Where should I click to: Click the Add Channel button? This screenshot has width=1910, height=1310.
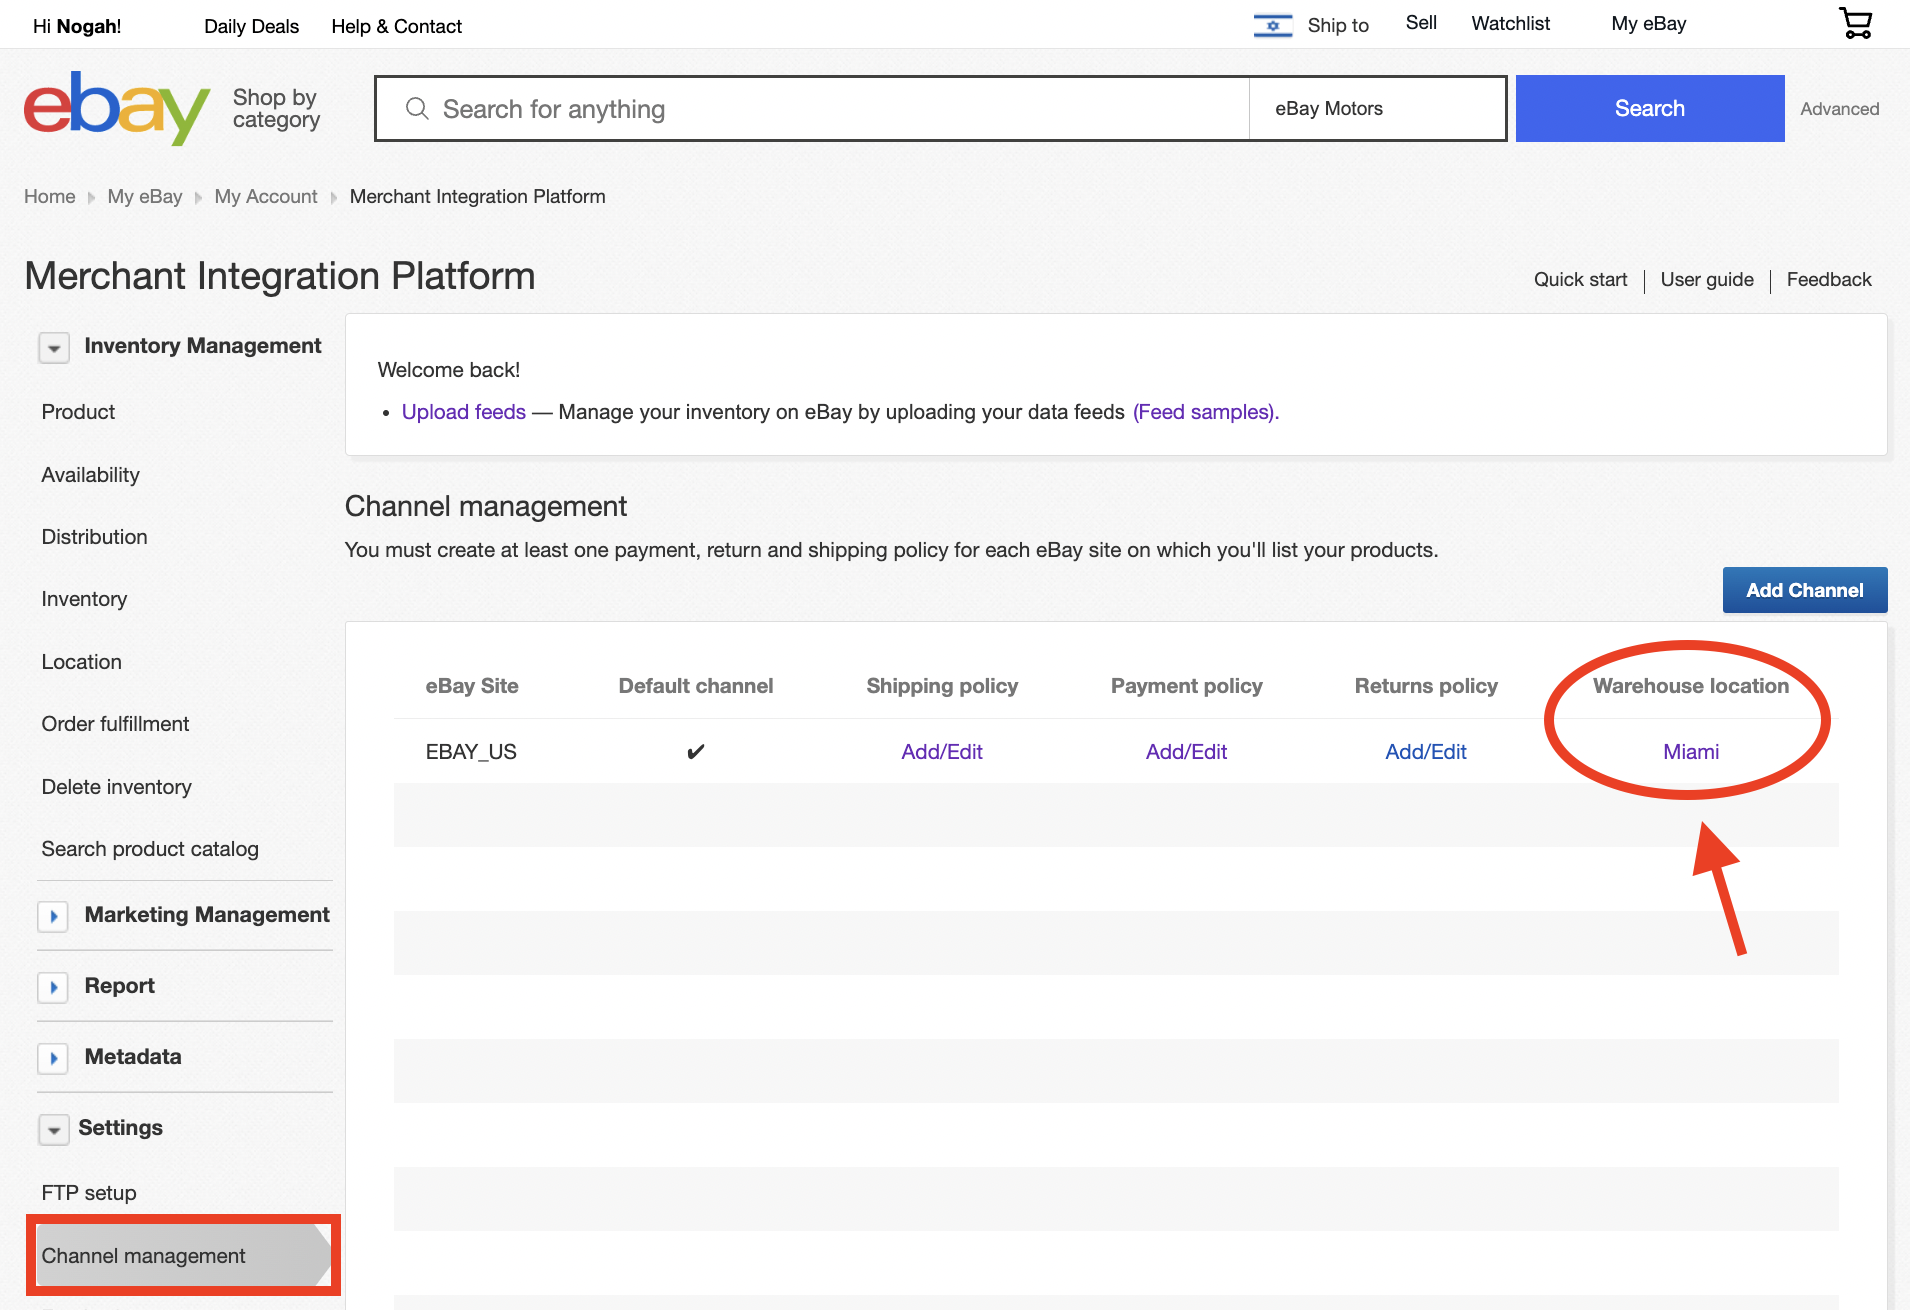1805,590
